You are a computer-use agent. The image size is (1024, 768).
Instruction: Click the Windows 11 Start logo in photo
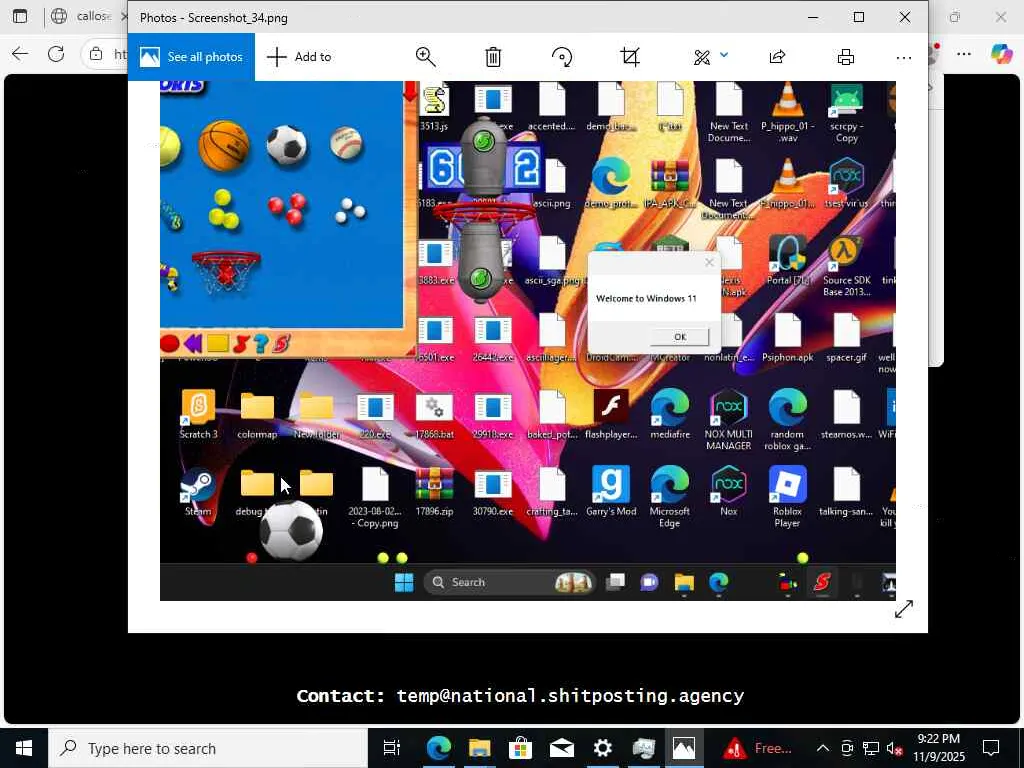(x=404, y=582)
